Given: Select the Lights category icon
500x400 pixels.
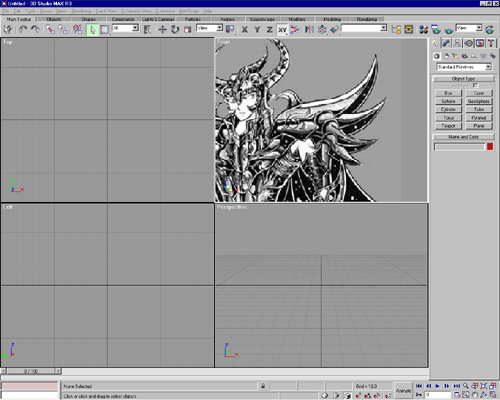Looking at the screenshot, I should click(x=455, y=56).
